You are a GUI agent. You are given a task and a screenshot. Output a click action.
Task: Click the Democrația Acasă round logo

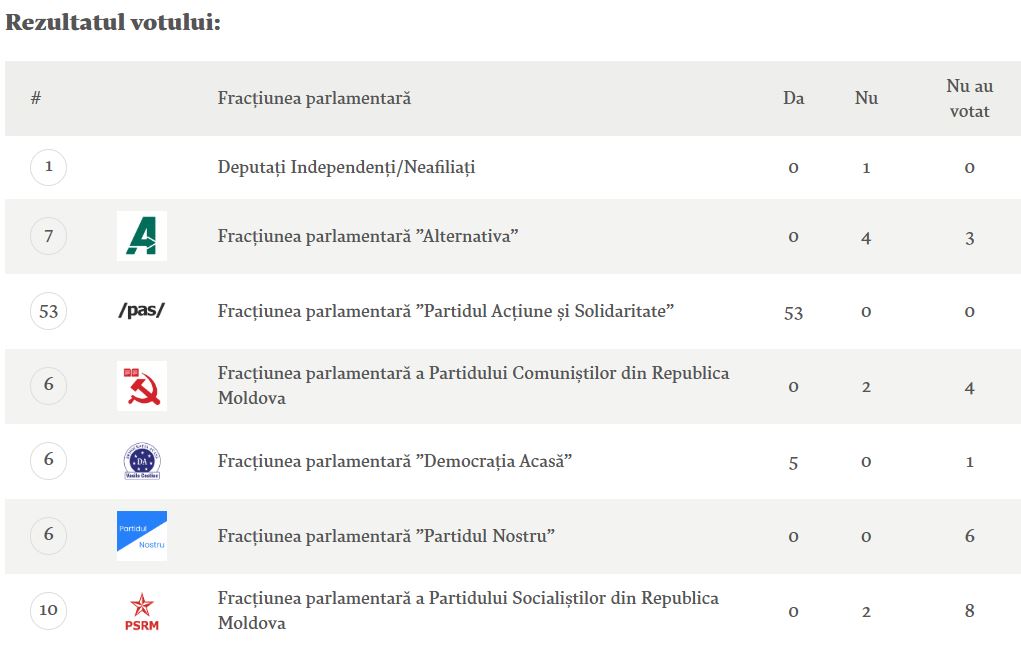141,461
